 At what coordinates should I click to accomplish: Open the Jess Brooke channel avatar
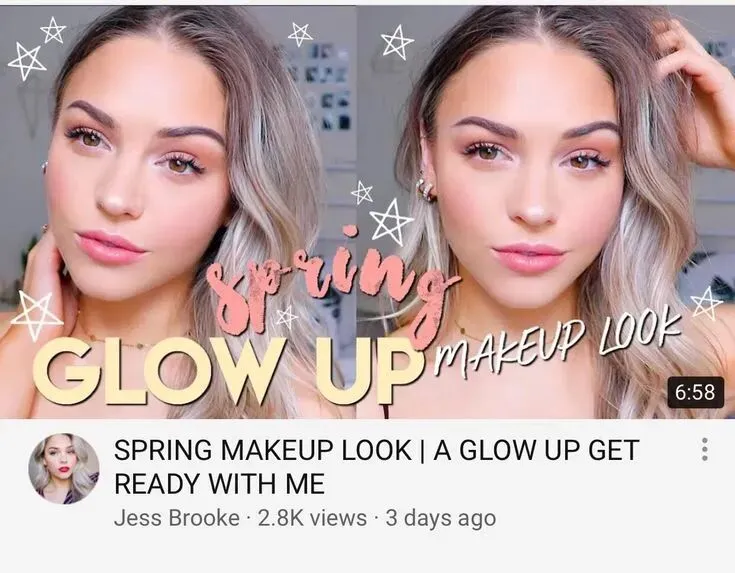pos(64,468)
